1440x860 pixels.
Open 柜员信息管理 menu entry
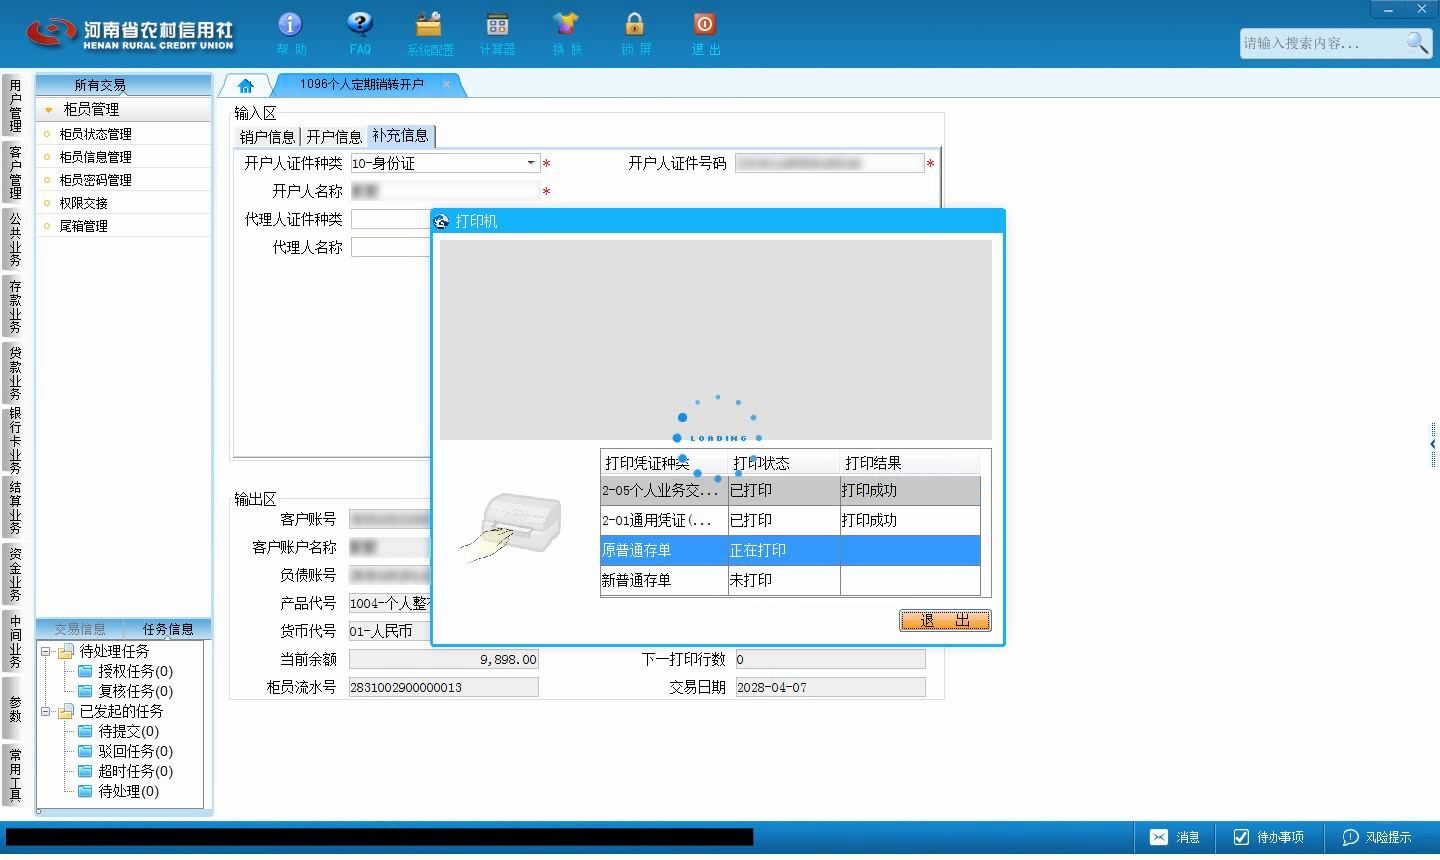click(95, 157)
